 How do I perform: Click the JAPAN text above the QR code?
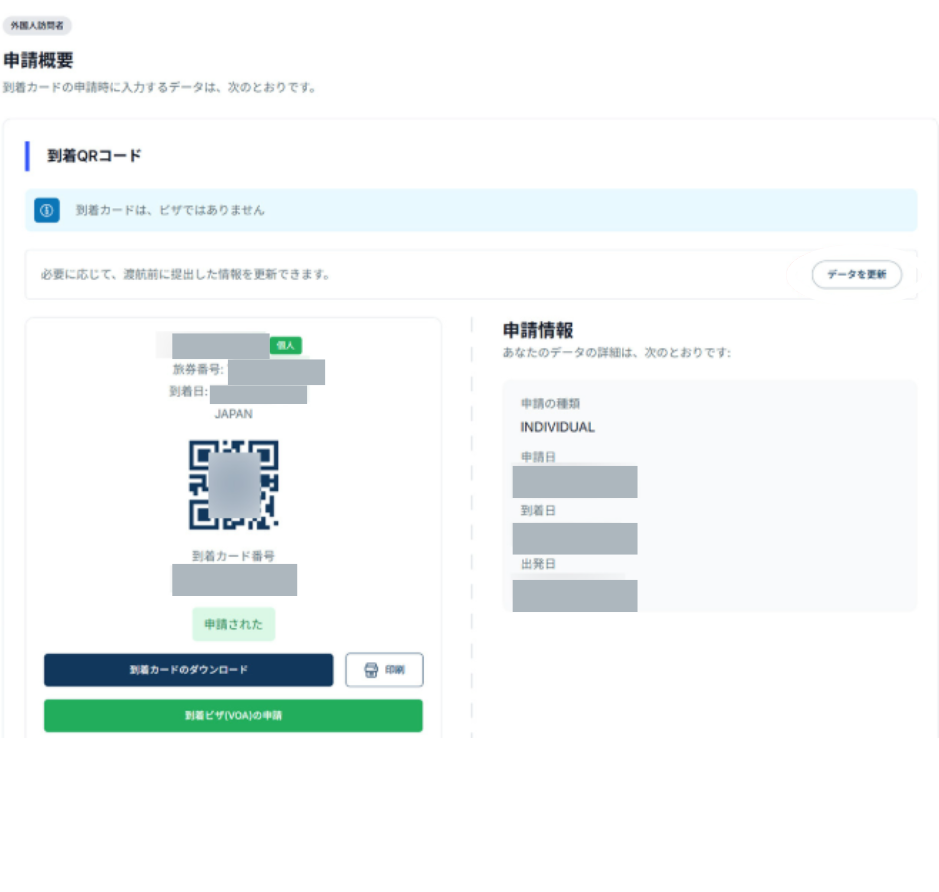pyautogui.click(x=234, y=414)
